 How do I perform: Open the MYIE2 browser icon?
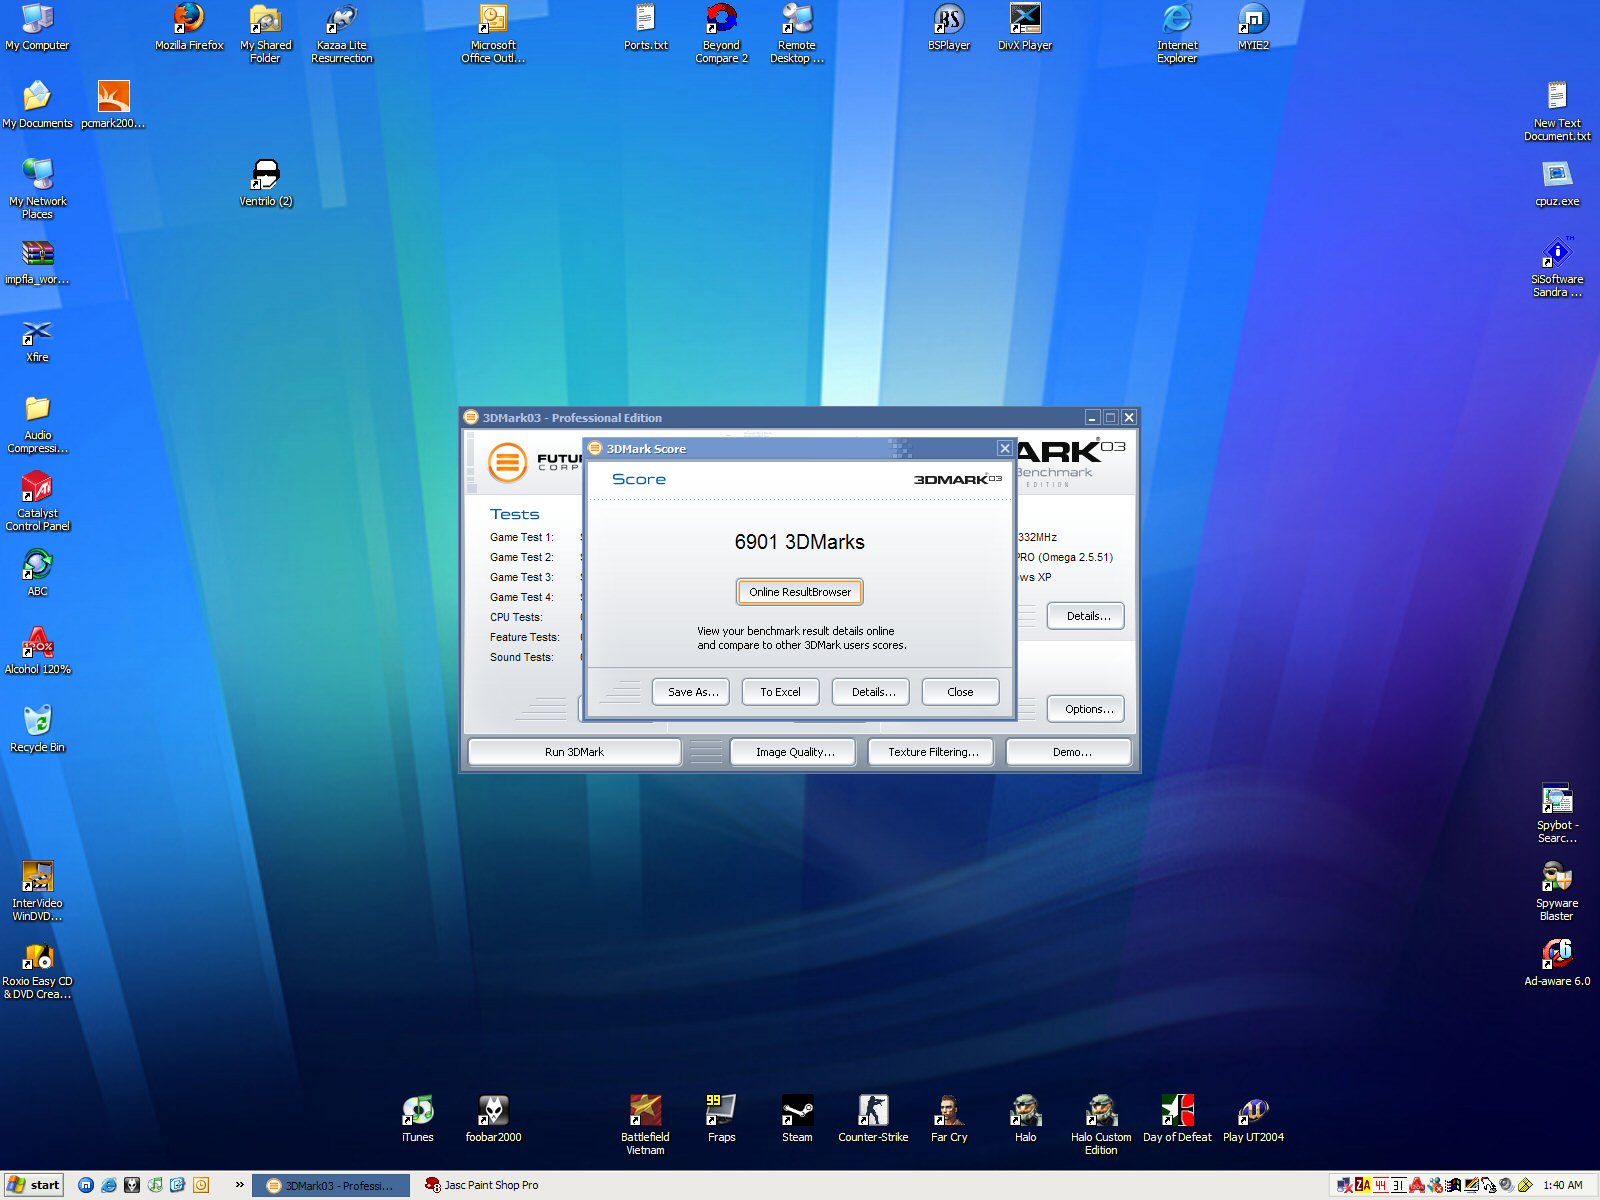point(1253,28)
